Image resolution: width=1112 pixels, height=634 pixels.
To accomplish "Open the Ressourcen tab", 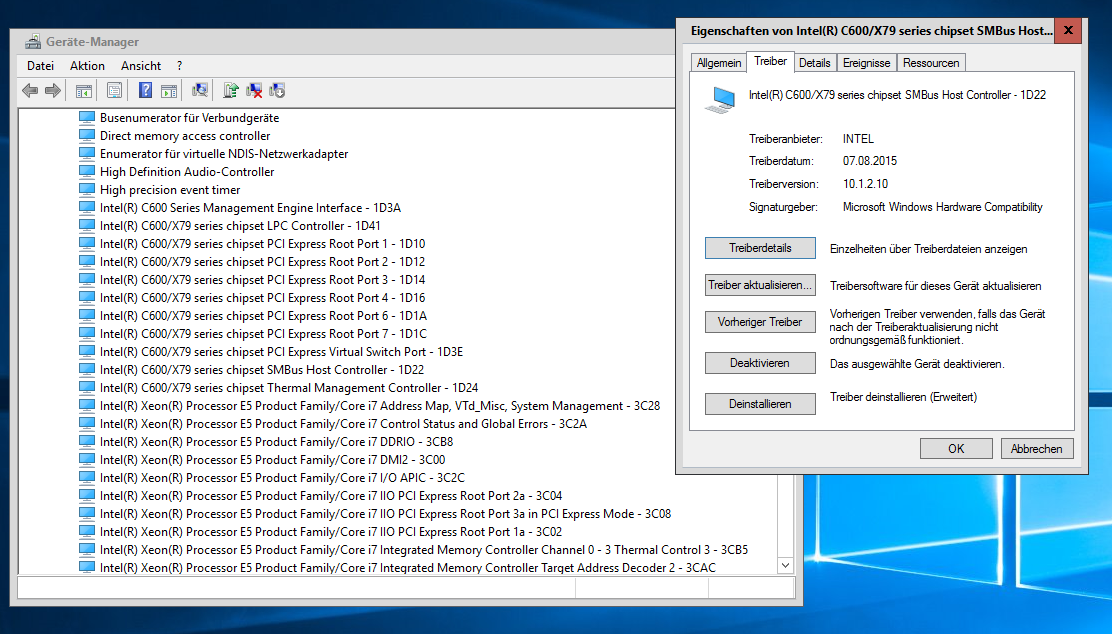I will click(x=931, y=62).
